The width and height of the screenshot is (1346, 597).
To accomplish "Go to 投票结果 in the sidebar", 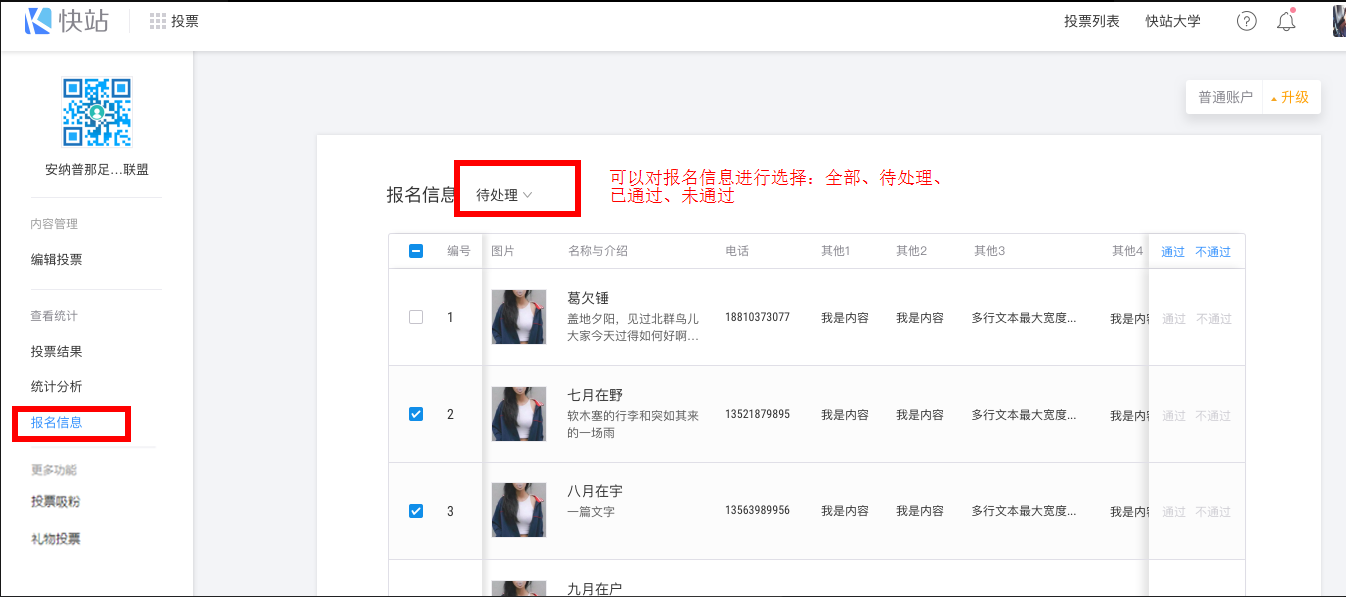I will (57, 352).
